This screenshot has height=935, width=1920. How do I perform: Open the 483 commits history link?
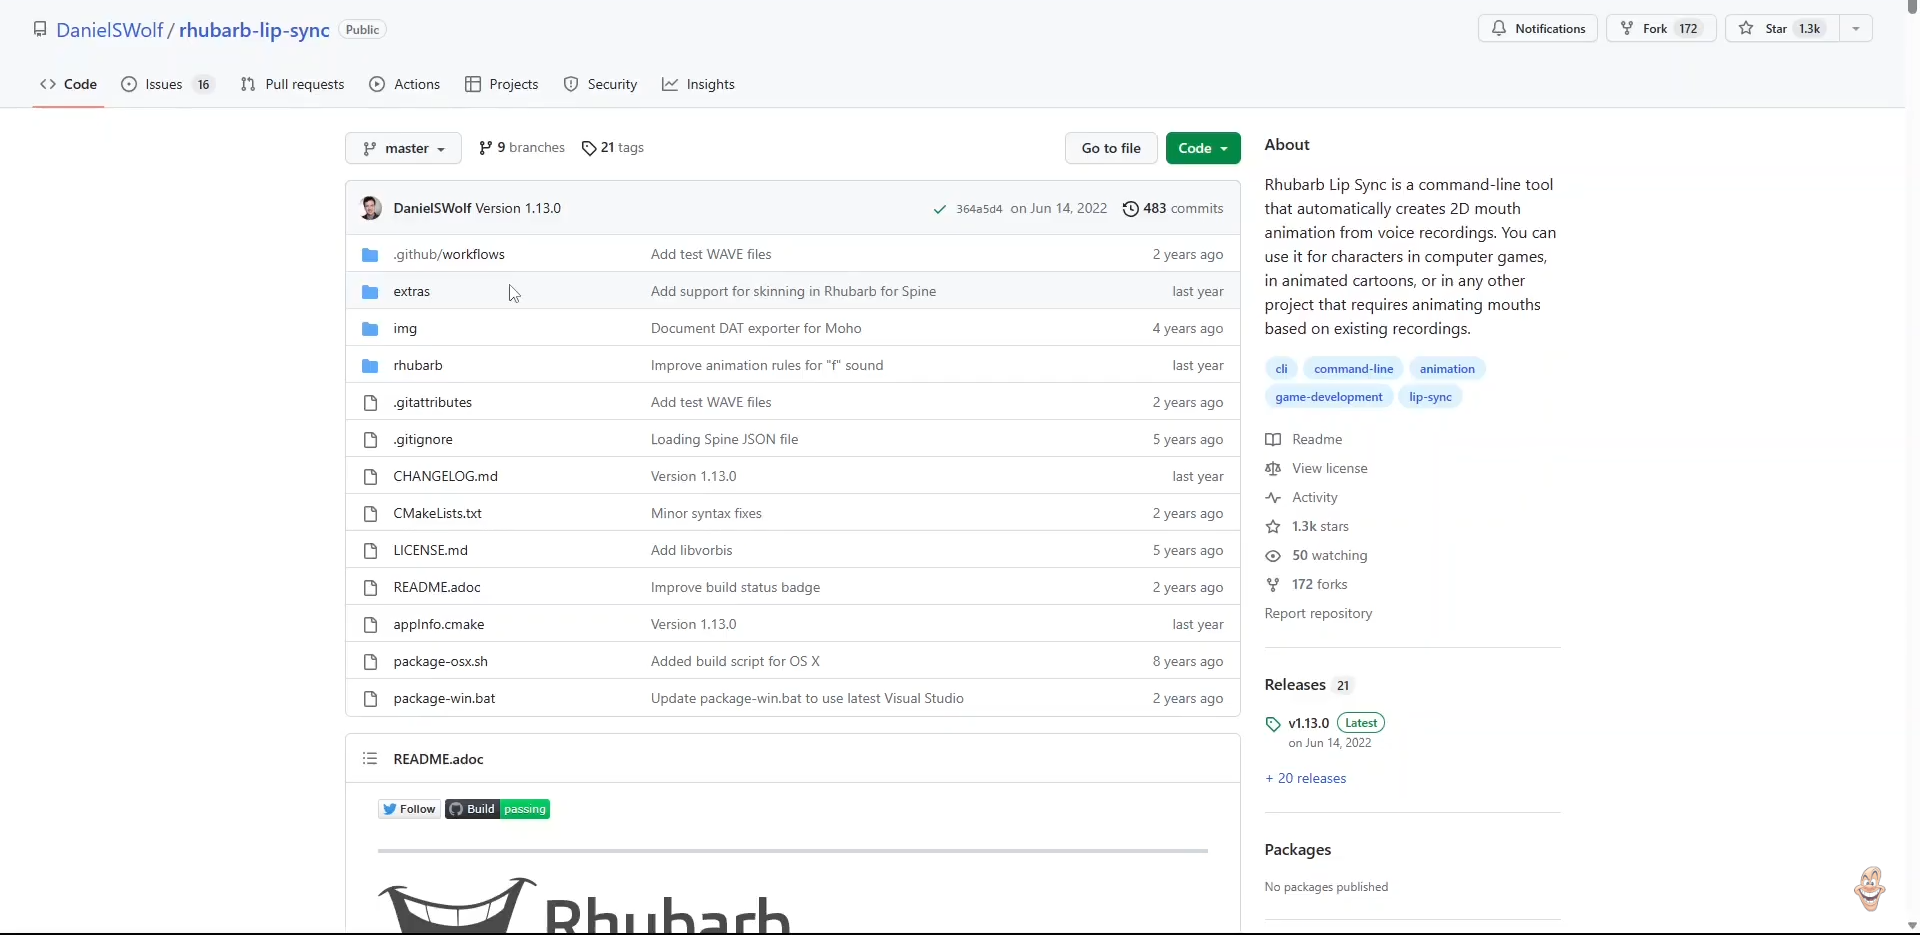(1173, 208)
